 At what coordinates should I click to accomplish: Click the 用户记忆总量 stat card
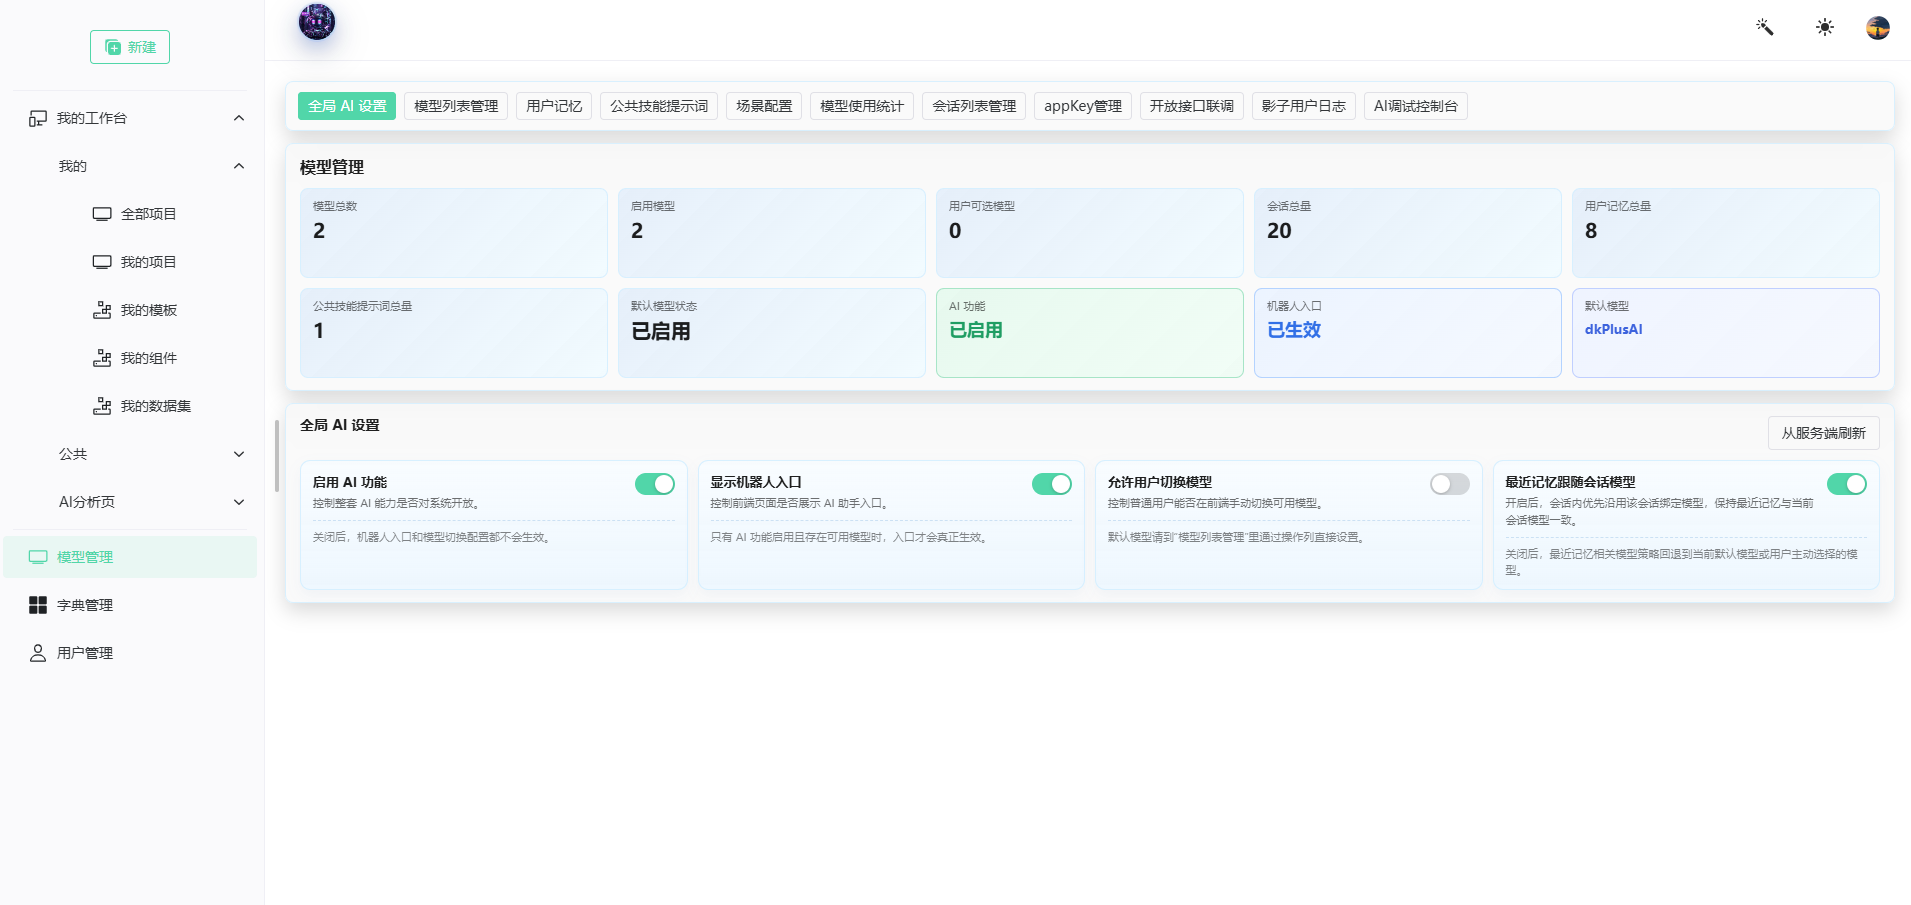pos(1726,233)
